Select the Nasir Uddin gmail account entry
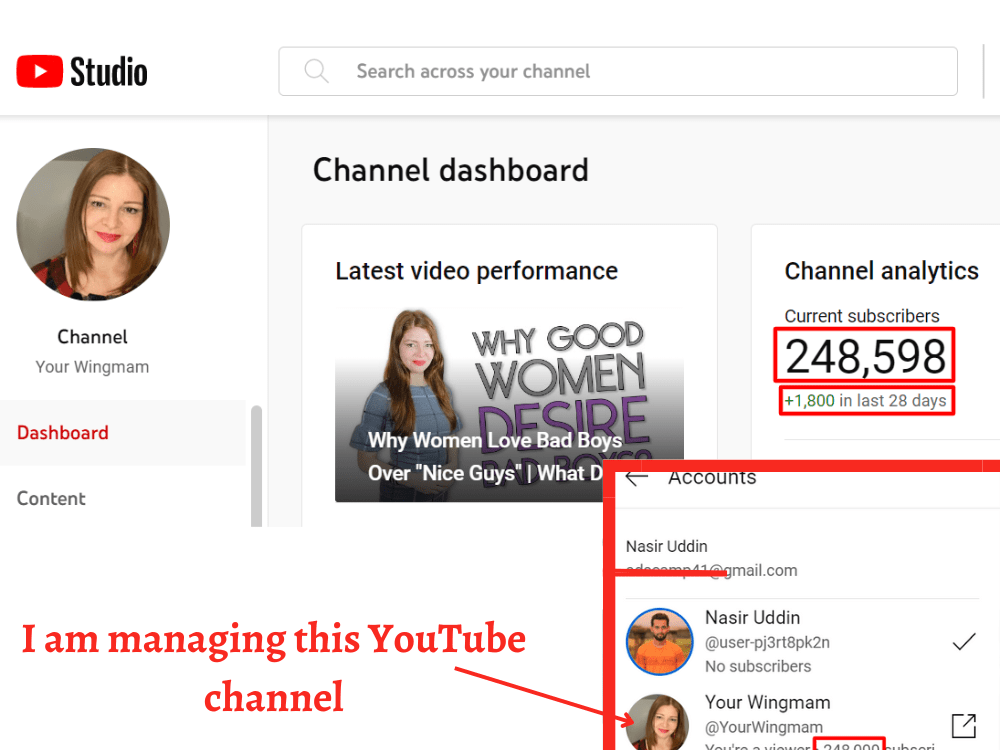The image size is (1000, 750). (x=711, y=558)
